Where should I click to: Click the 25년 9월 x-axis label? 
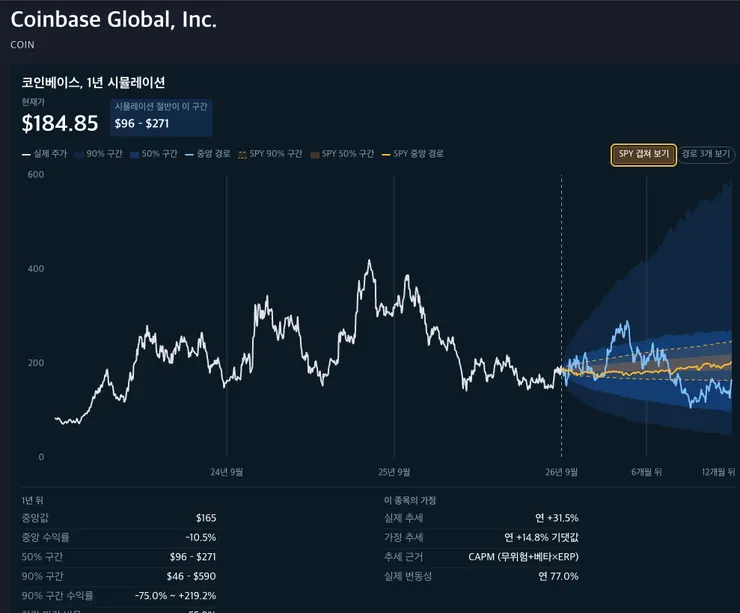pyautogui.click(x=394, y=472)
